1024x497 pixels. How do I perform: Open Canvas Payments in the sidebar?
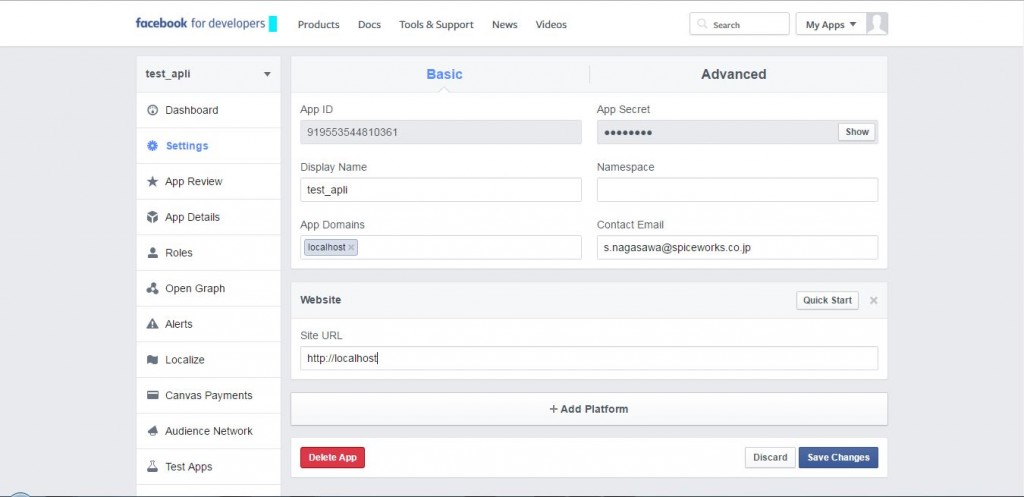208,395
